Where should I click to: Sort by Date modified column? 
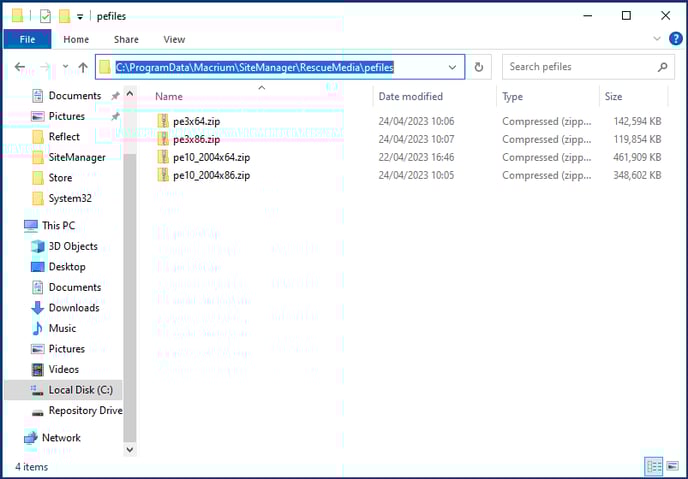(410, 97)
